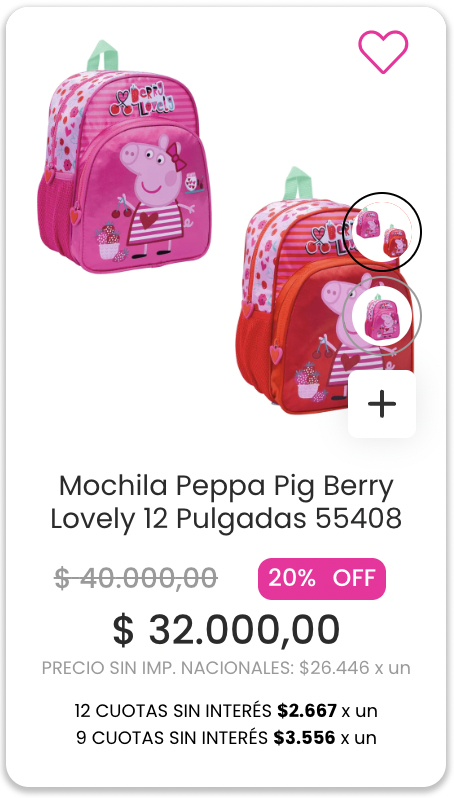
Task: Click the green handle of red backpack
Action: (x=297, y=184)
